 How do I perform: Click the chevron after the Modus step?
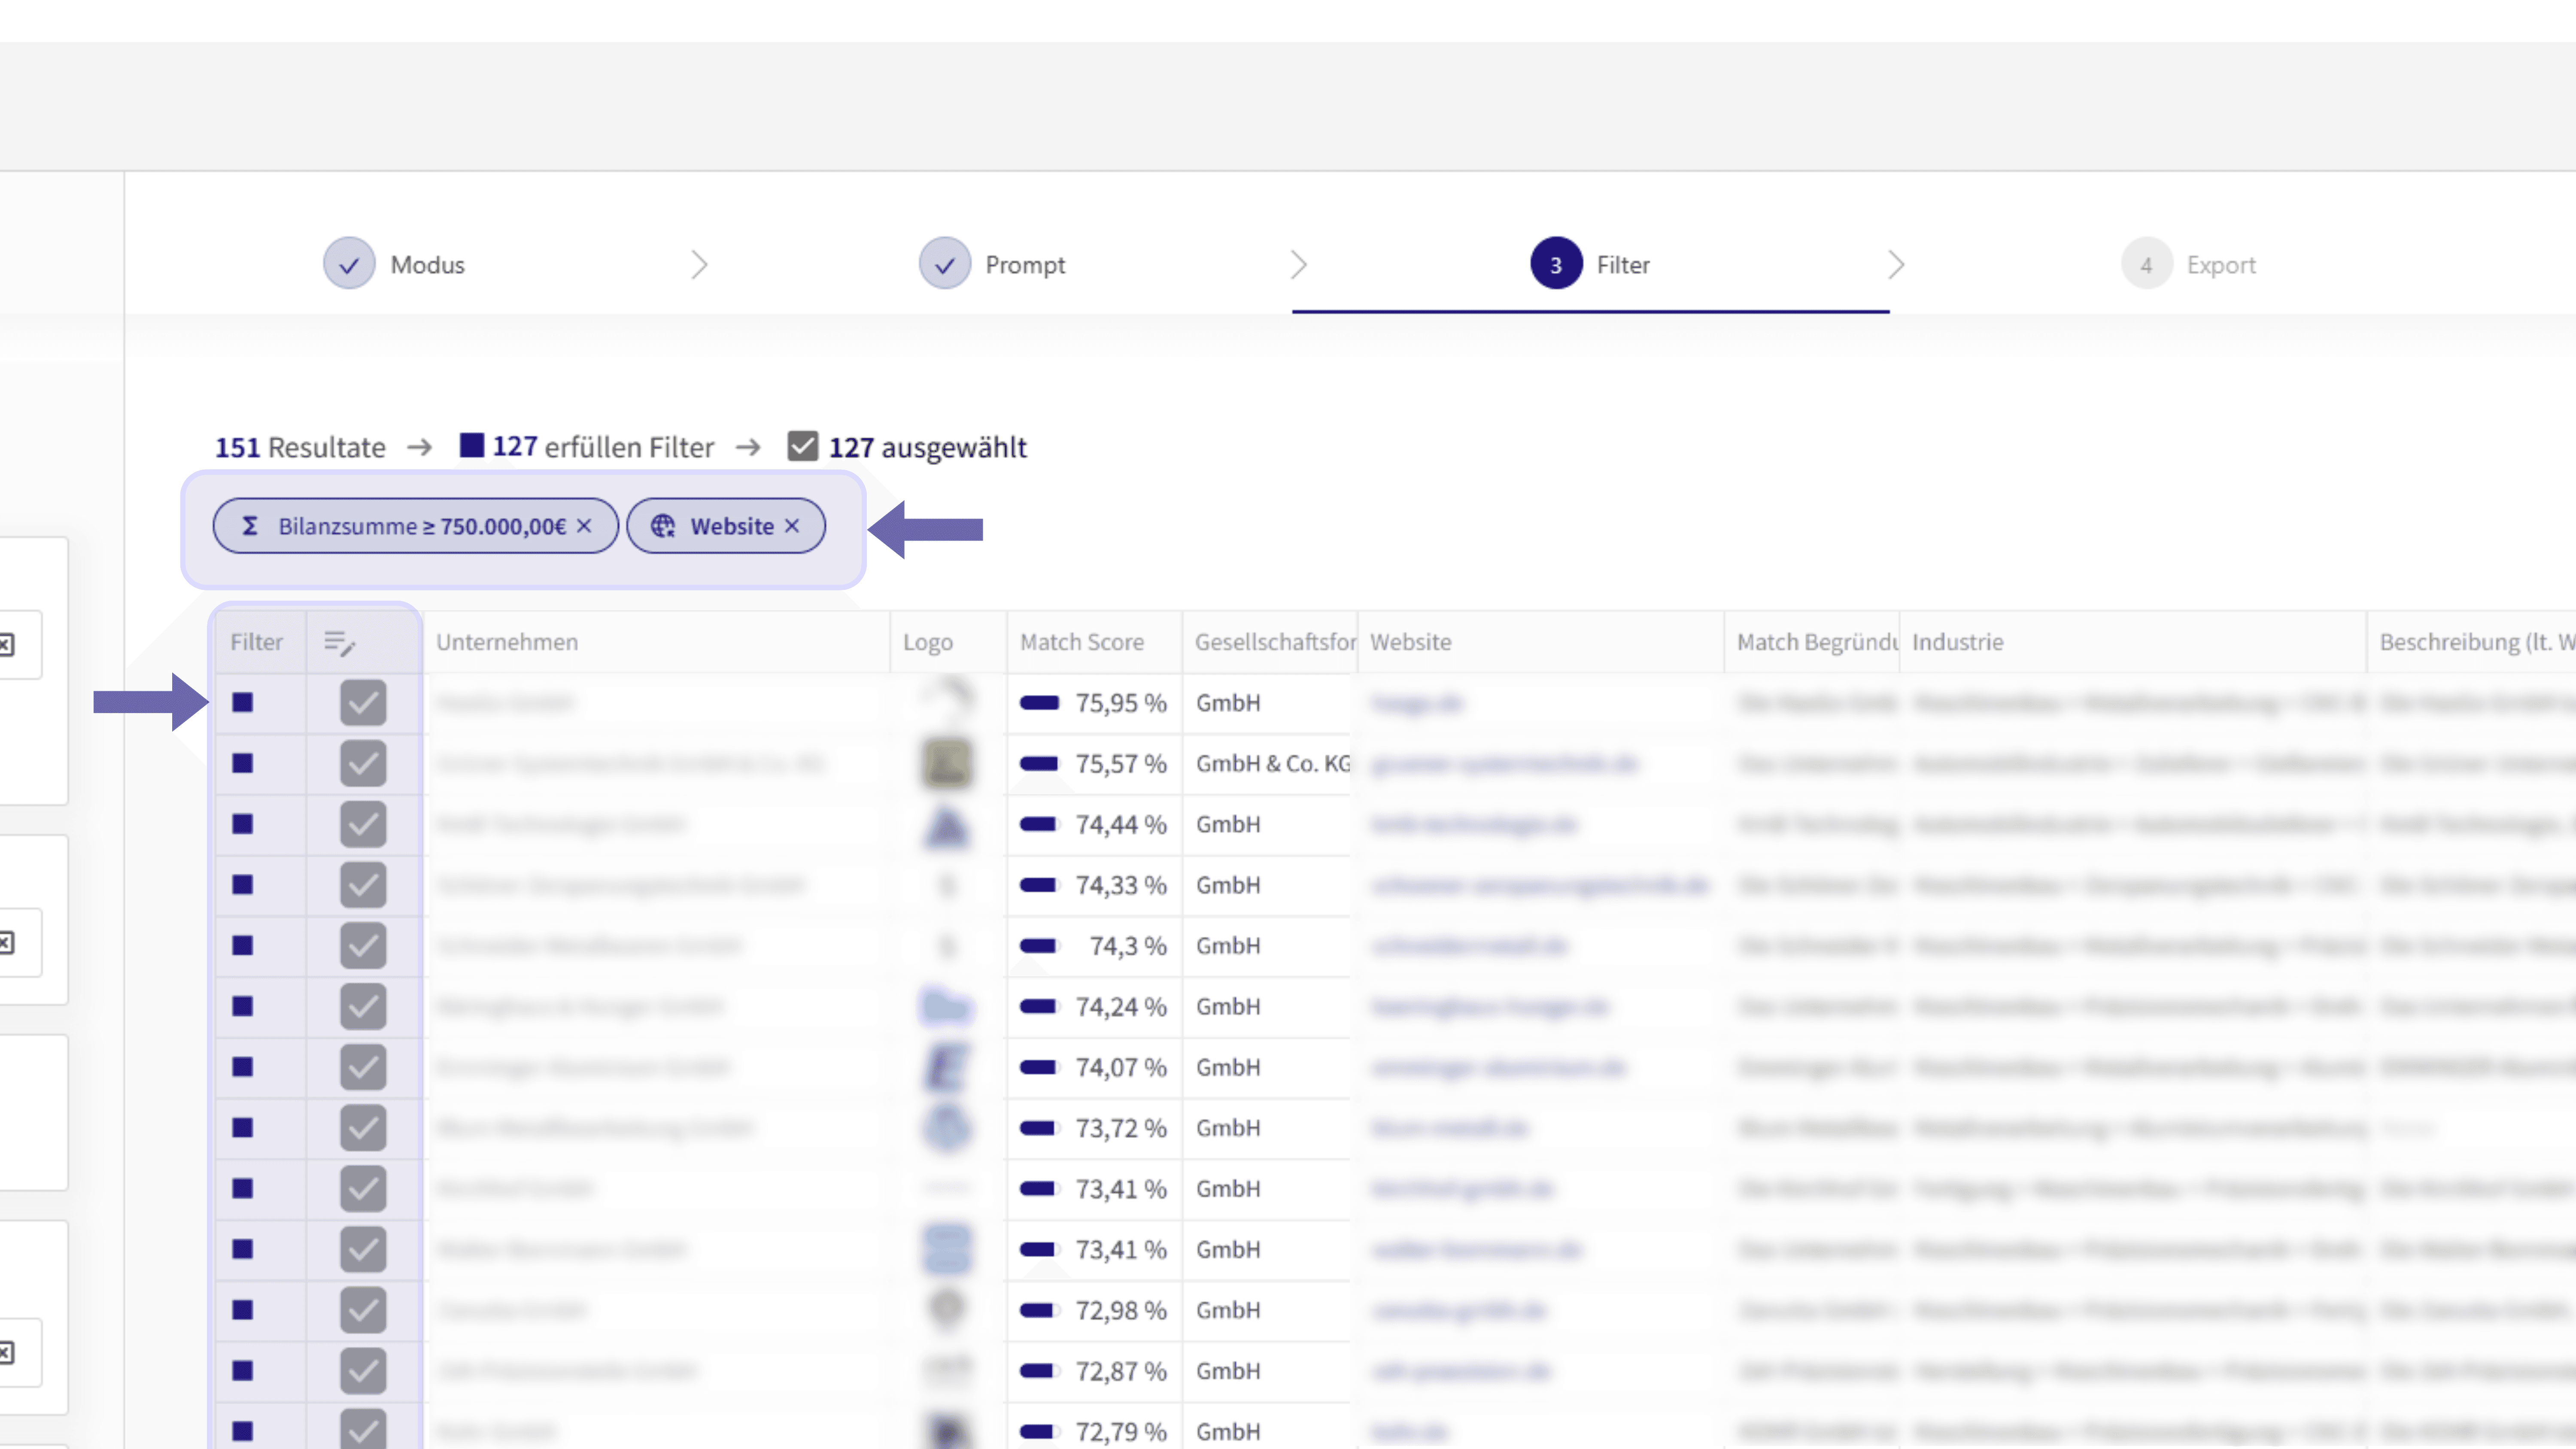[x=699, y=265]
